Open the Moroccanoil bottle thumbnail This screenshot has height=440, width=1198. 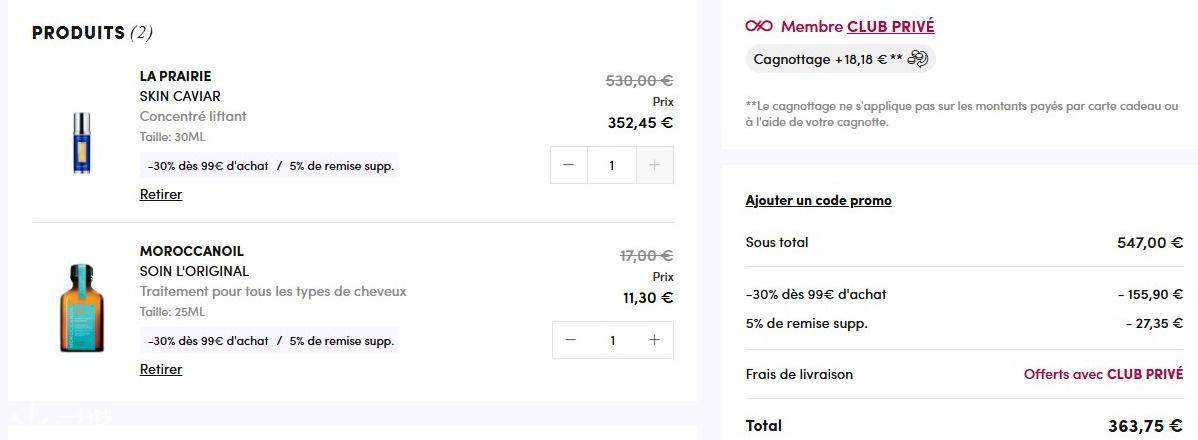click(82, 308)
